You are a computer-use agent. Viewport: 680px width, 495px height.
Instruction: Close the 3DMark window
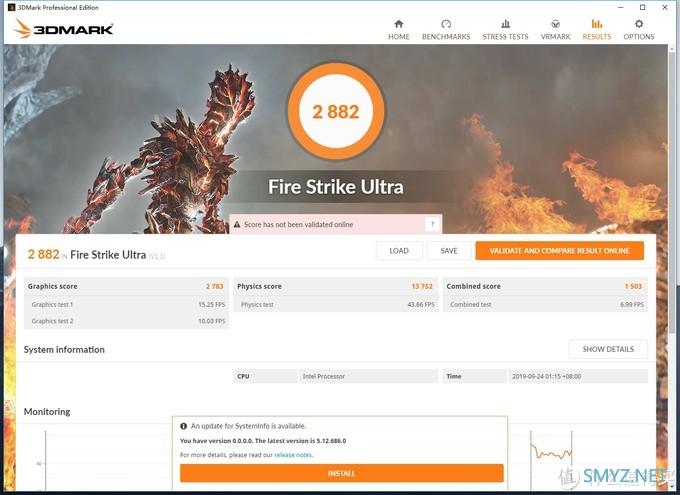coord(665,7)
